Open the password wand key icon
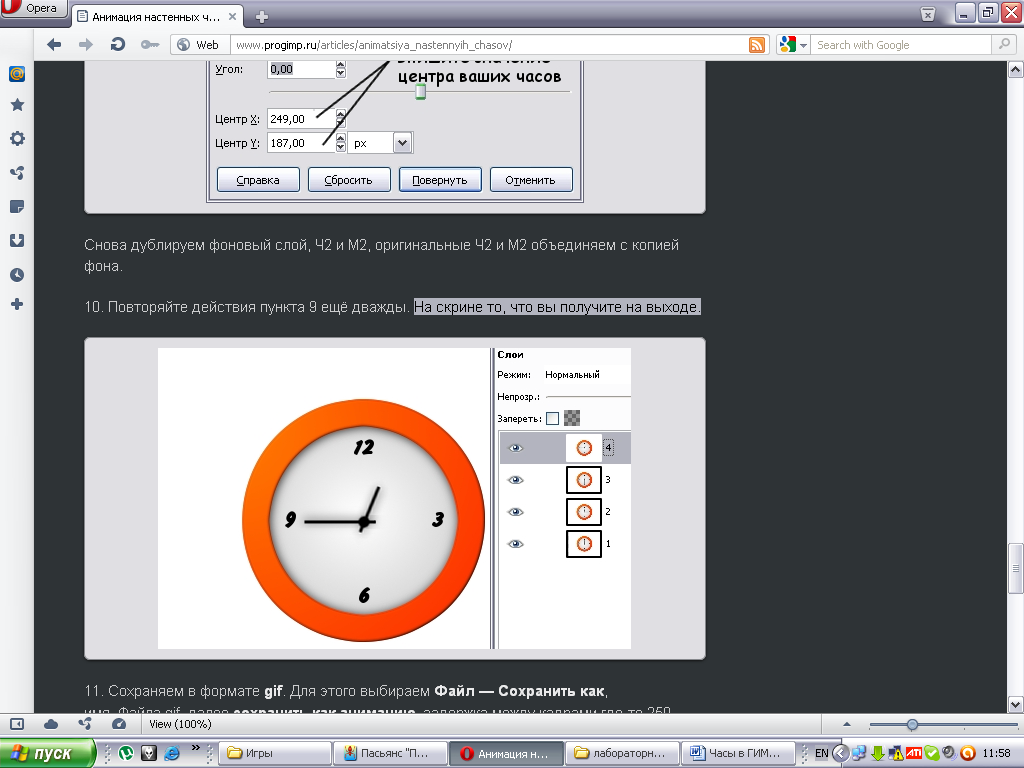 150,44
